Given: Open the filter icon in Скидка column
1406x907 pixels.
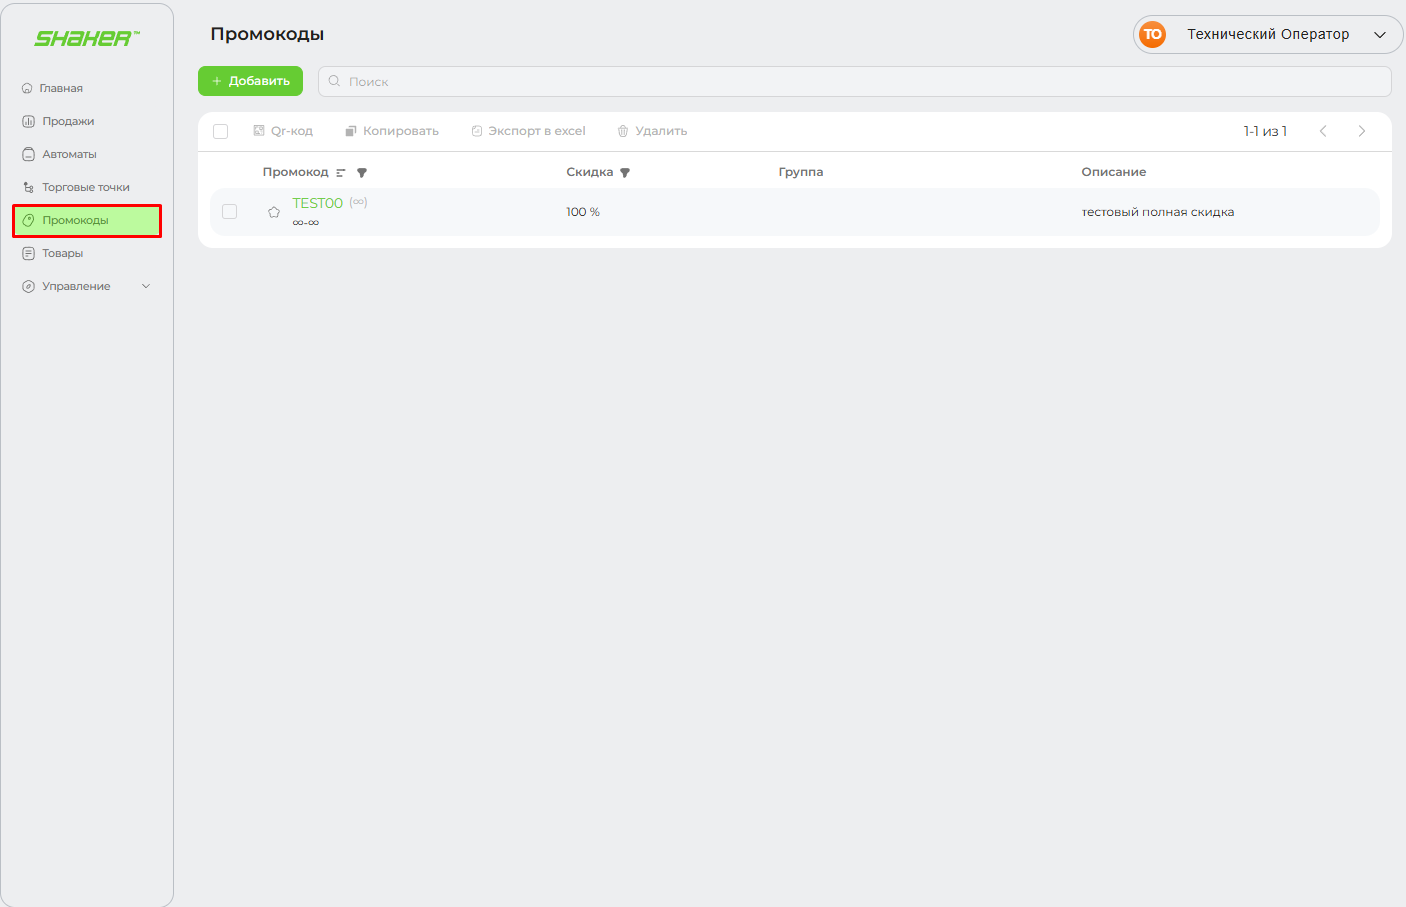Looking at the screenshot, I should click(625, 173).
